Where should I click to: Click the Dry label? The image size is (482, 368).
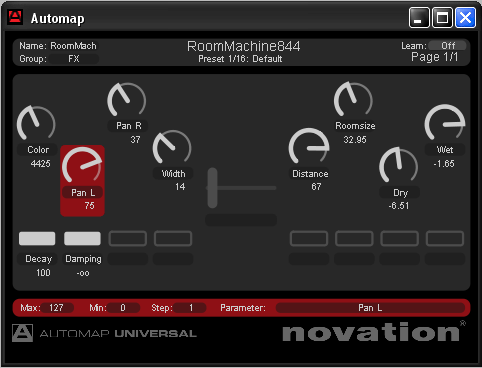pyautogui.click(x=400, y=193)
